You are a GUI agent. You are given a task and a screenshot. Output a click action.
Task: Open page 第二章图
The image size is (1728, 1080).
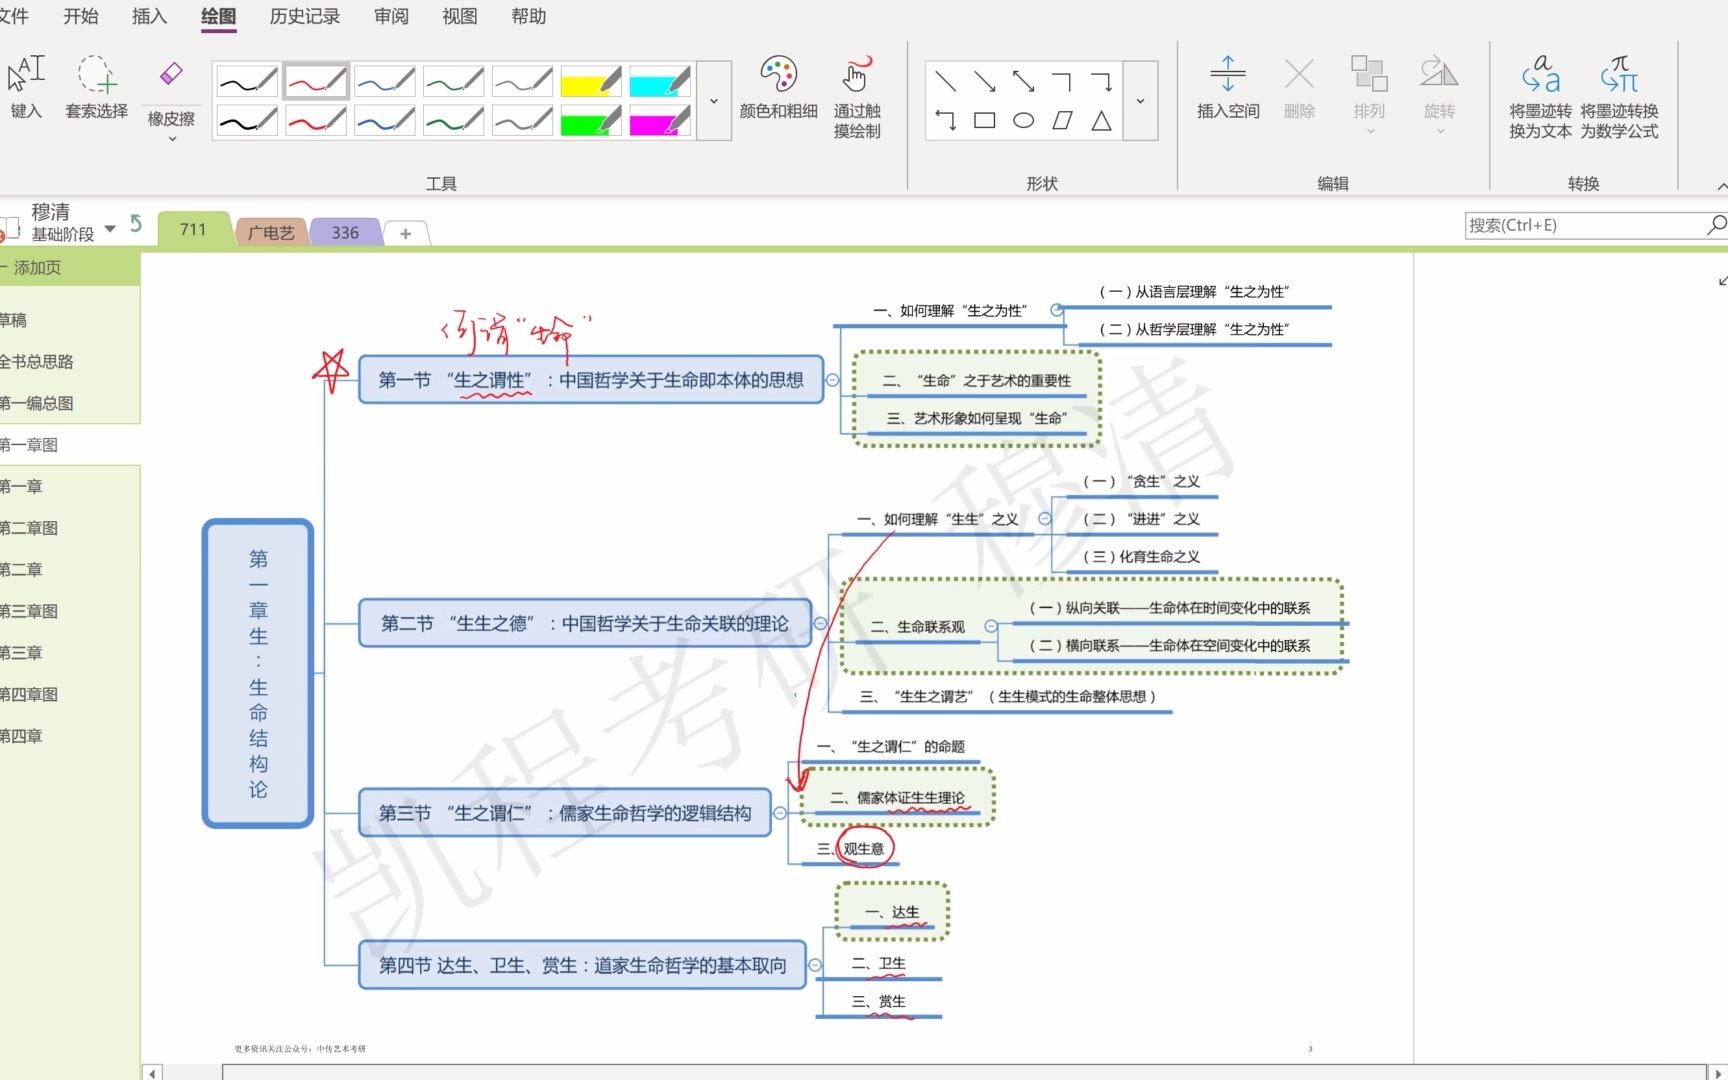click(68, 528)
